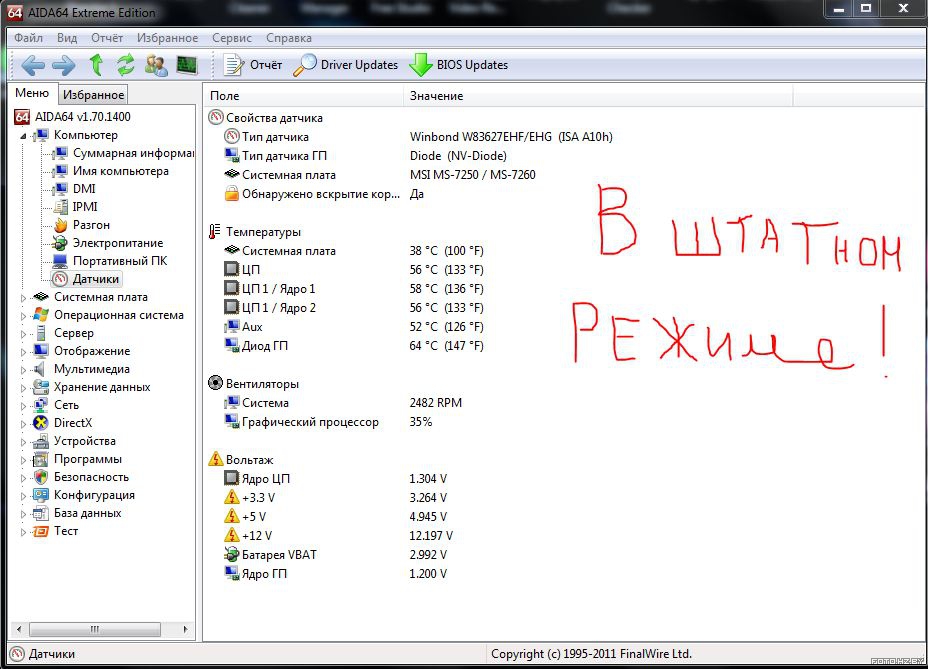Image resolution: width=928 pixels, height=669 pixels.
Task: Click the blue Back arrow in toolbar
Action: click(33, 65)
